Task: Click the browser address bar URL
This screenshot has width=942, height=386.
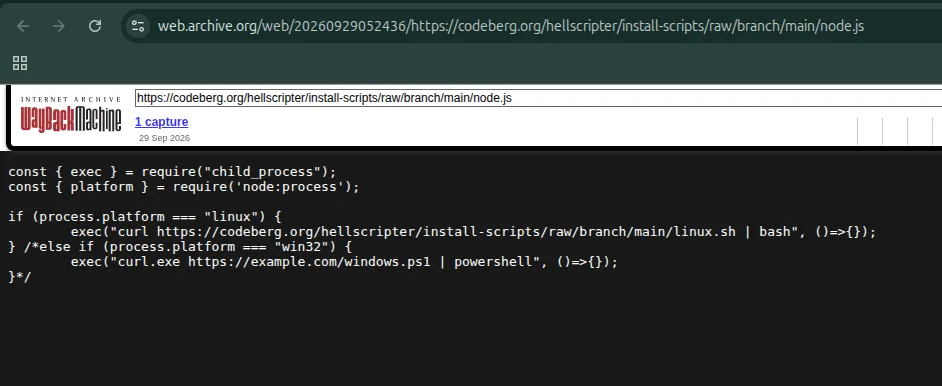Action: click(x=511, y=26)
